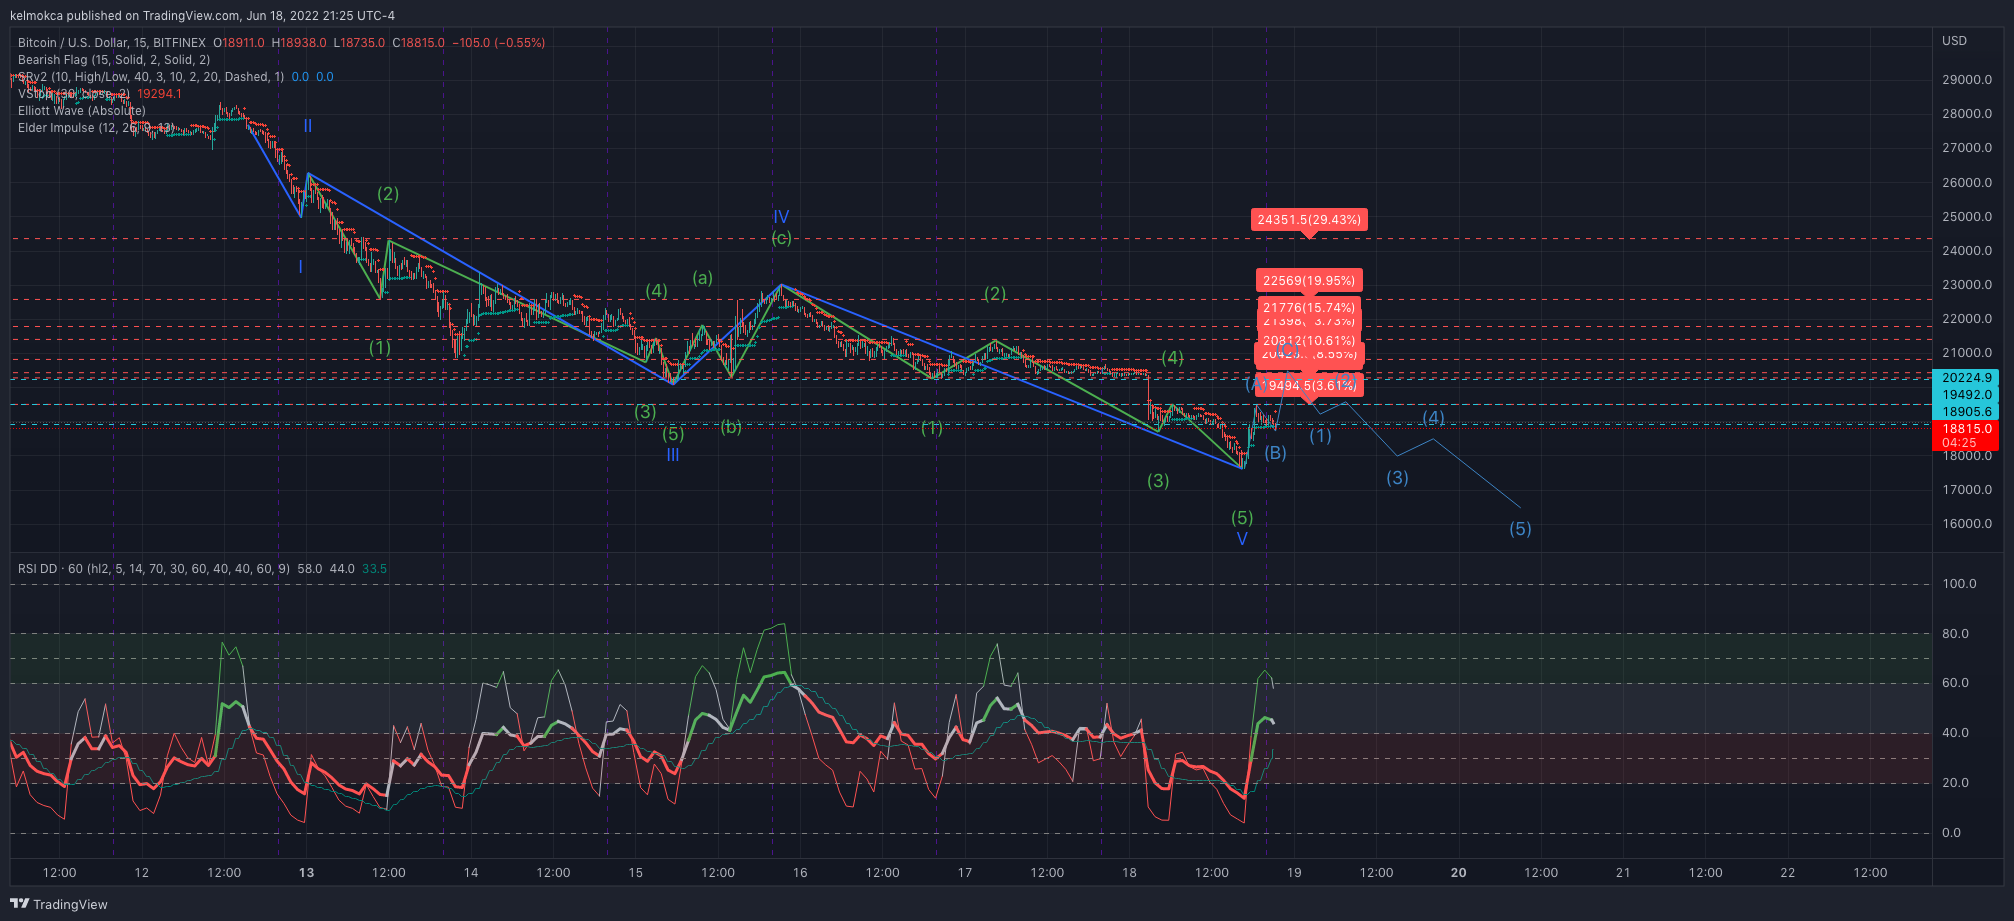Click the 21776(15.74%) price target label
The height and width of the screenshot is (921, 2014).
(x=1309, y=308)
